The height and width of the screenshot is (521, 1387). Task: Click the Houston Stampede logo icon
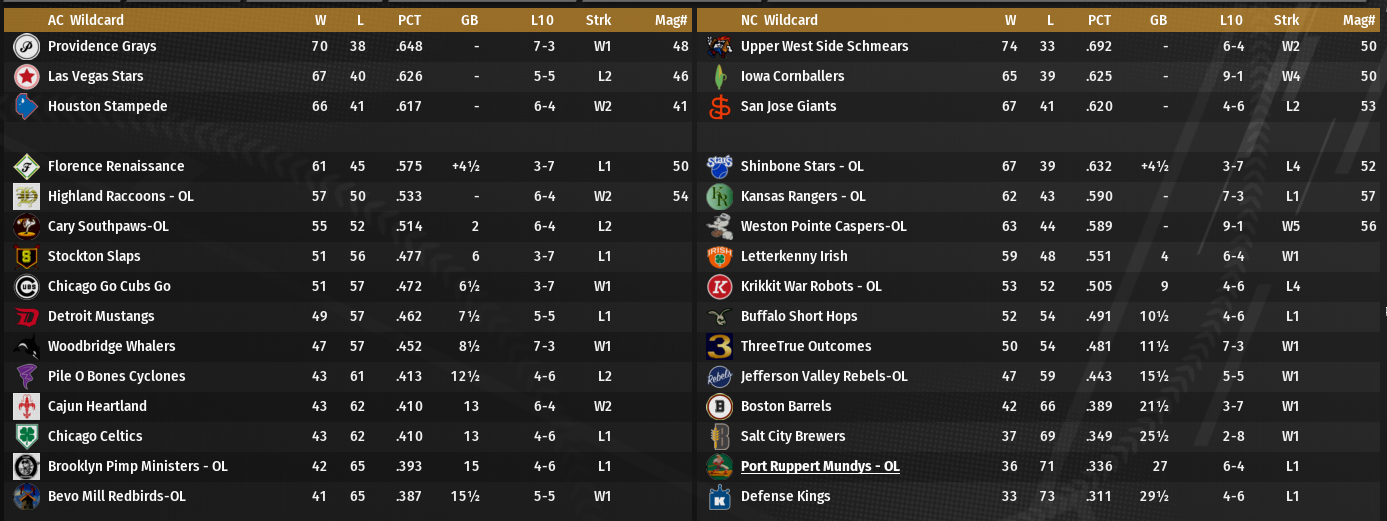pyautogui.click(x=27, y=106)
